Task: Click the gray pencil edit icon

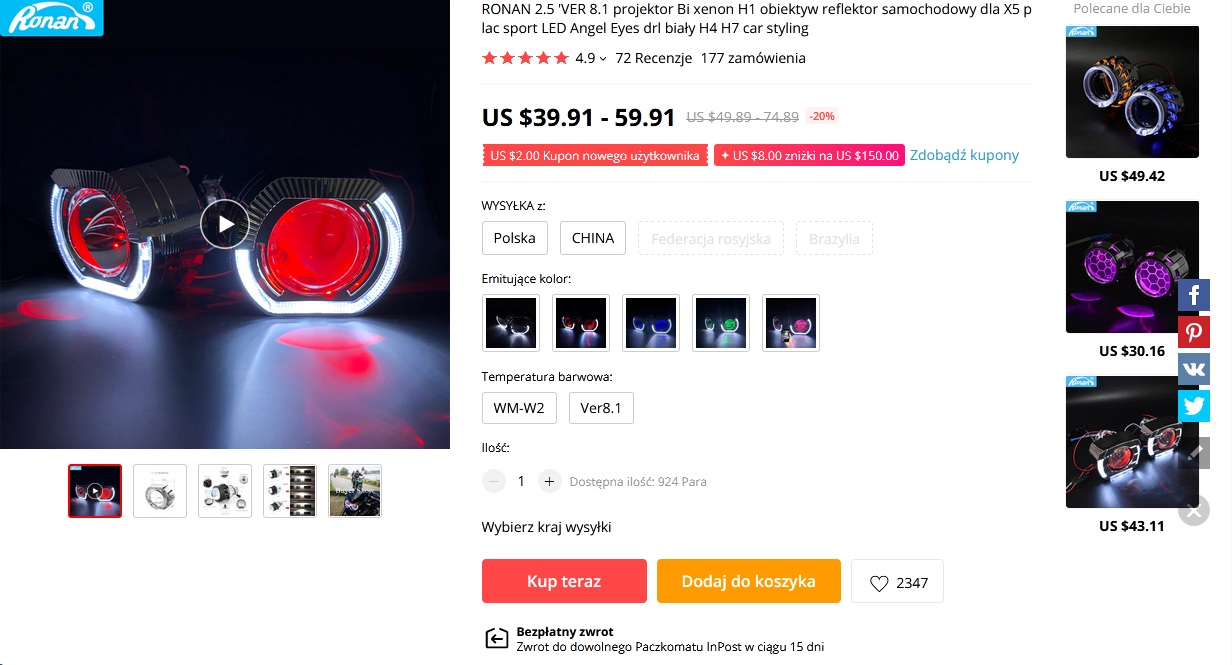Action: click(x=1196, y=452)
